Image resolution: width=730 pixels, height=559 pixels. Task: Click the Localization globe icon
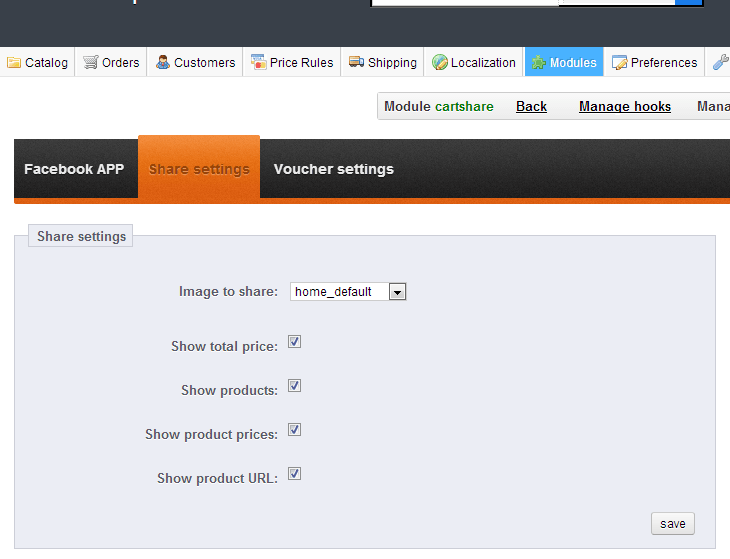[439, 62]
